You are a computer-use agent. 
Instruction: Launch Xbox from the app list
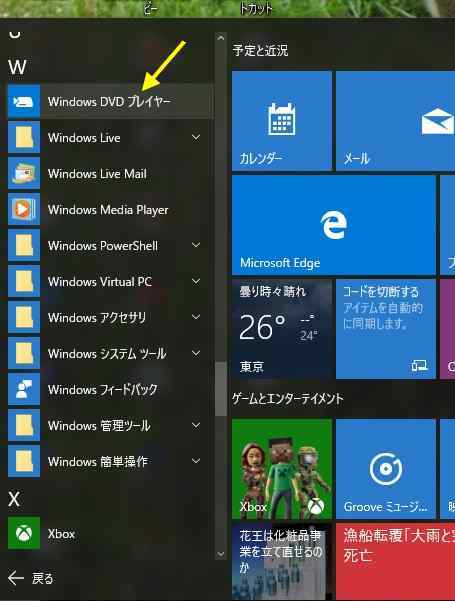coord(110,533)
